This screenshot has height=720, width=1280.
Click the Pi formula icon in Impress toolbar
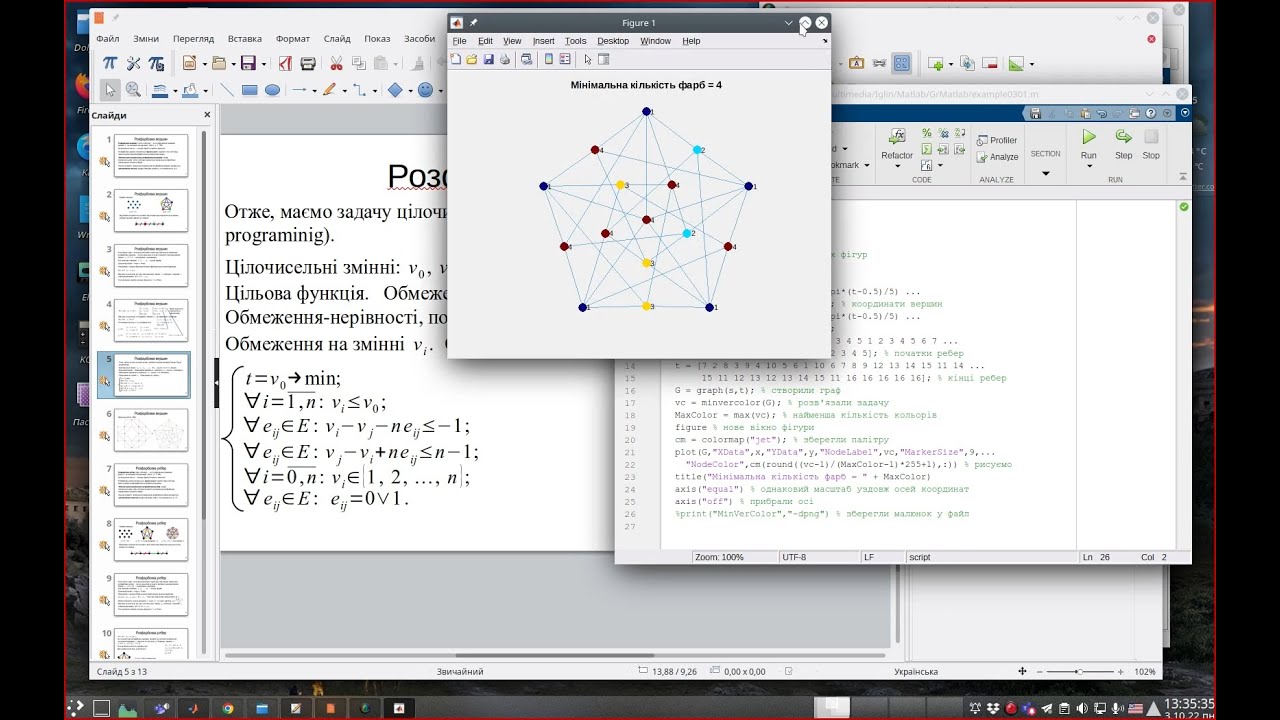110,63
